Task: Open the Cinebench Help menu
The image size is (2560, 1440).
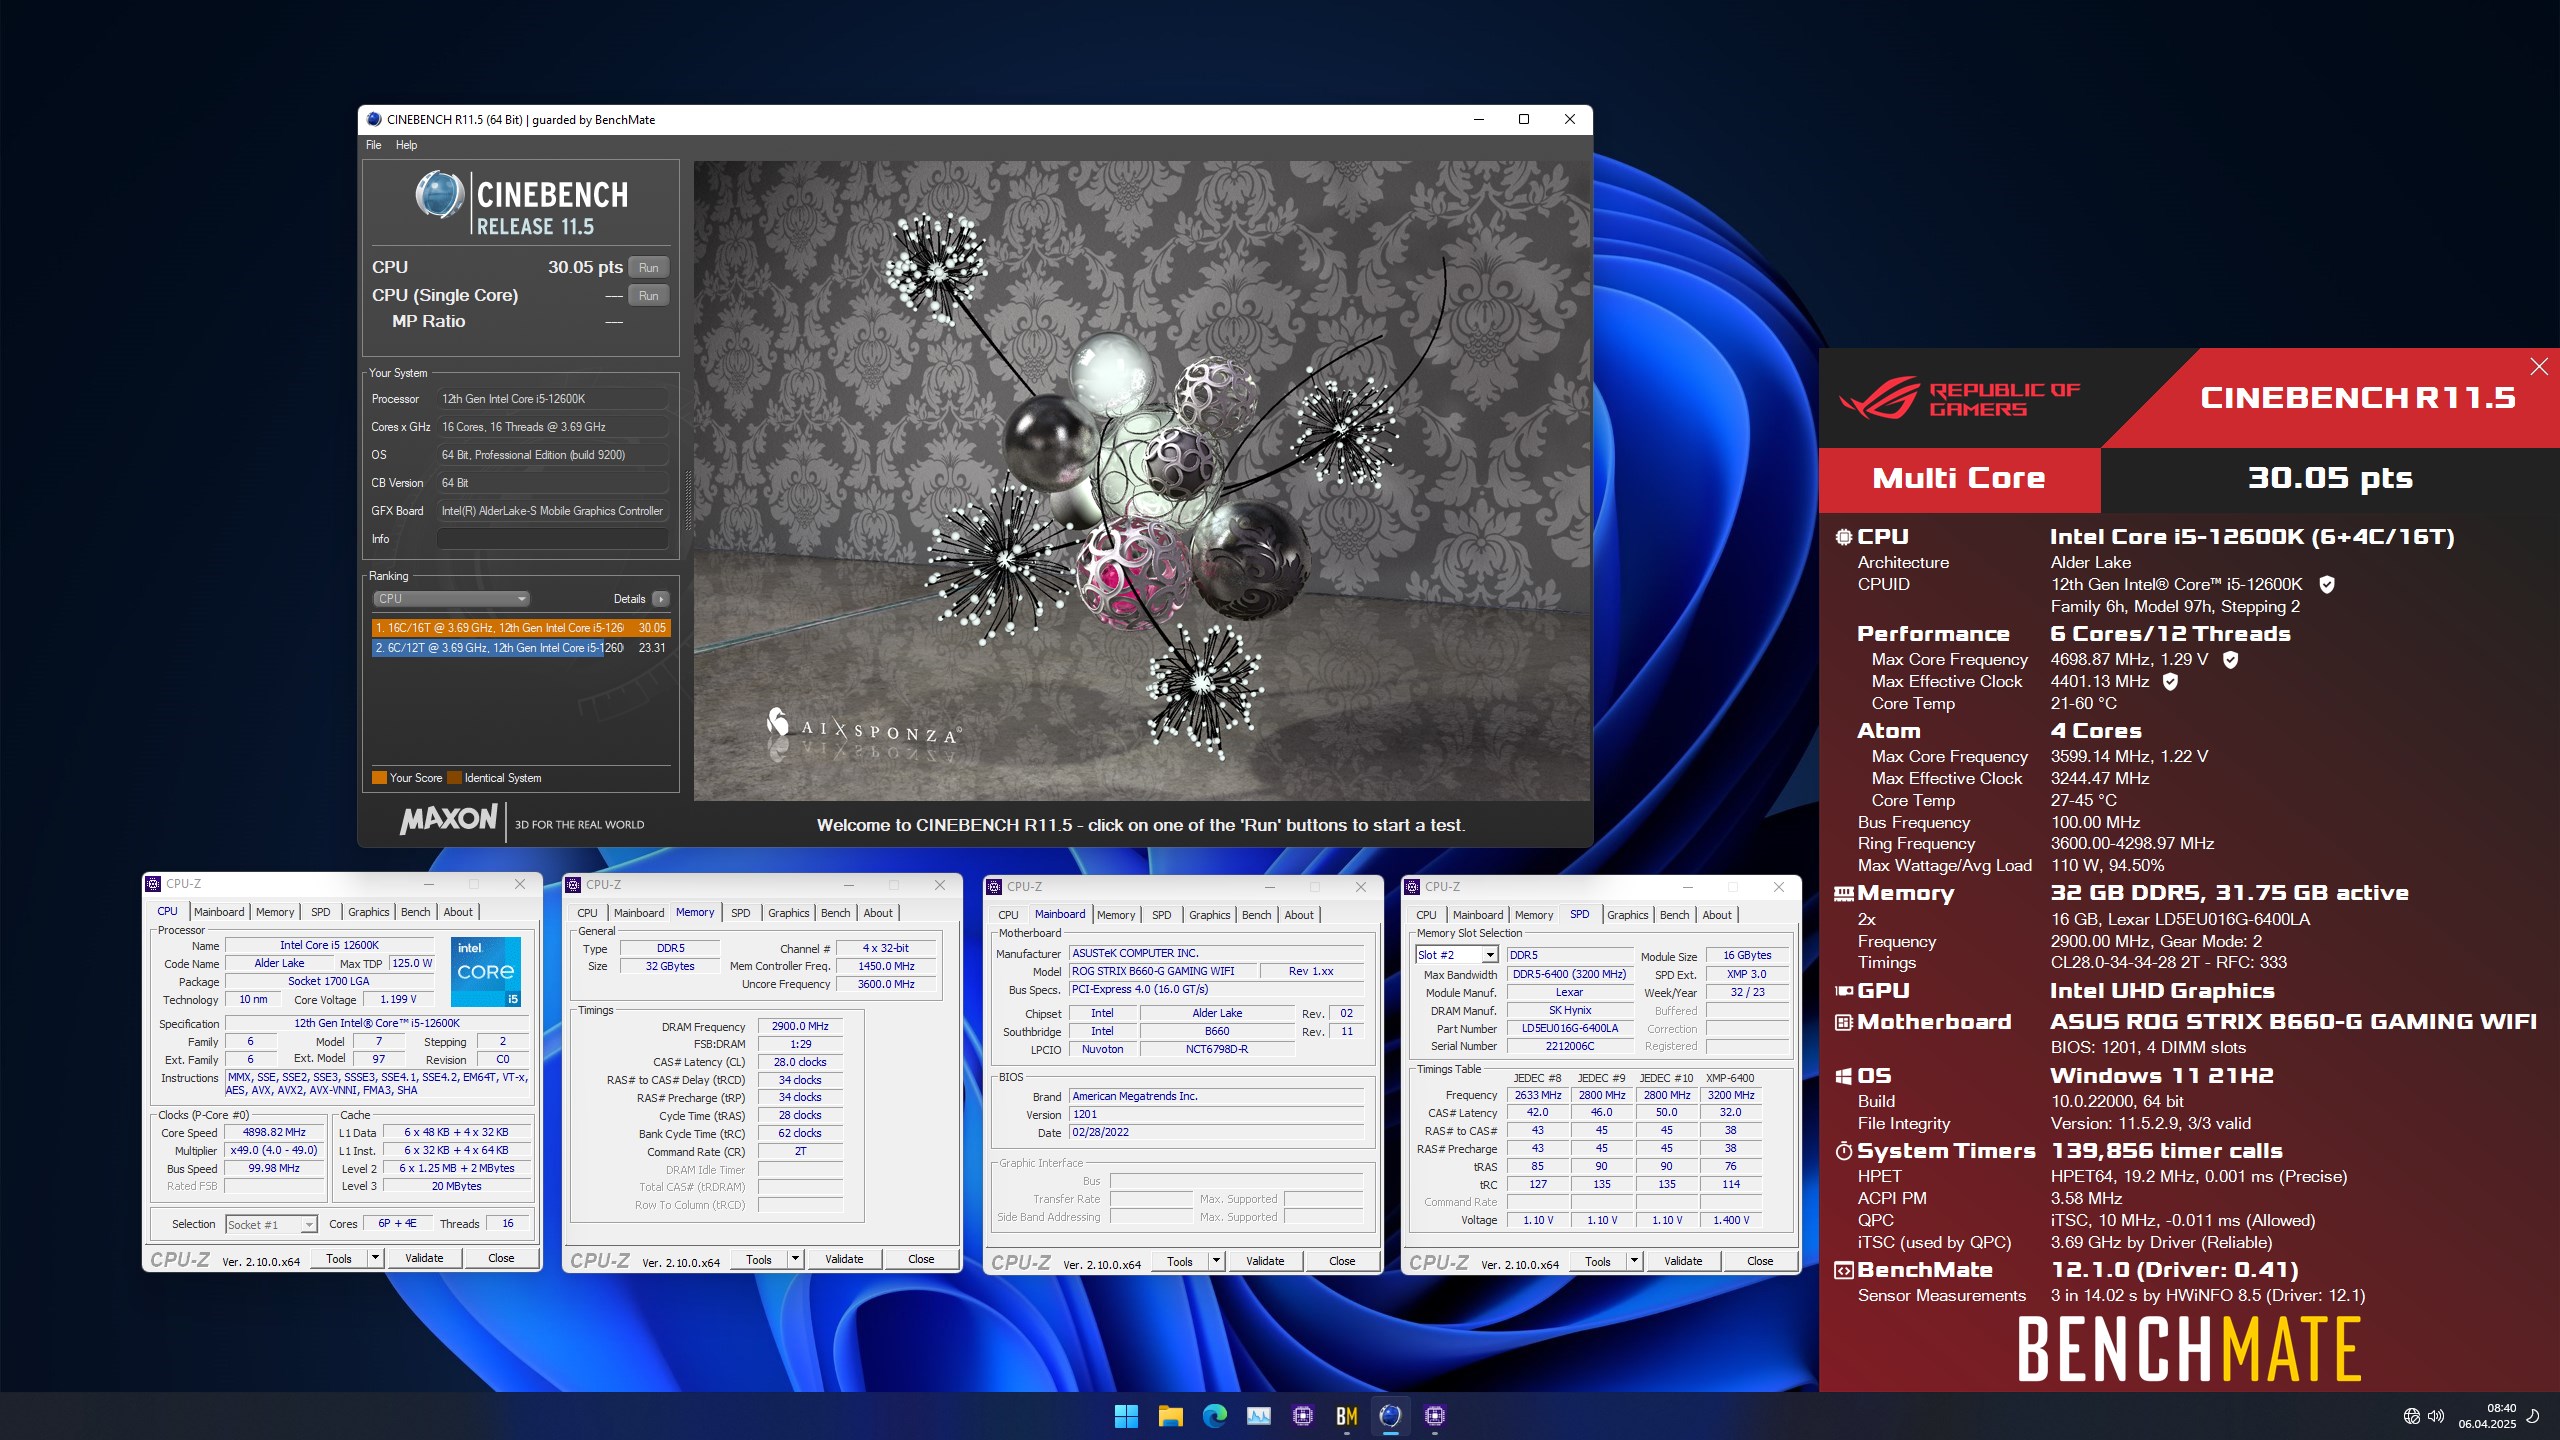Action: click(406, 145)
